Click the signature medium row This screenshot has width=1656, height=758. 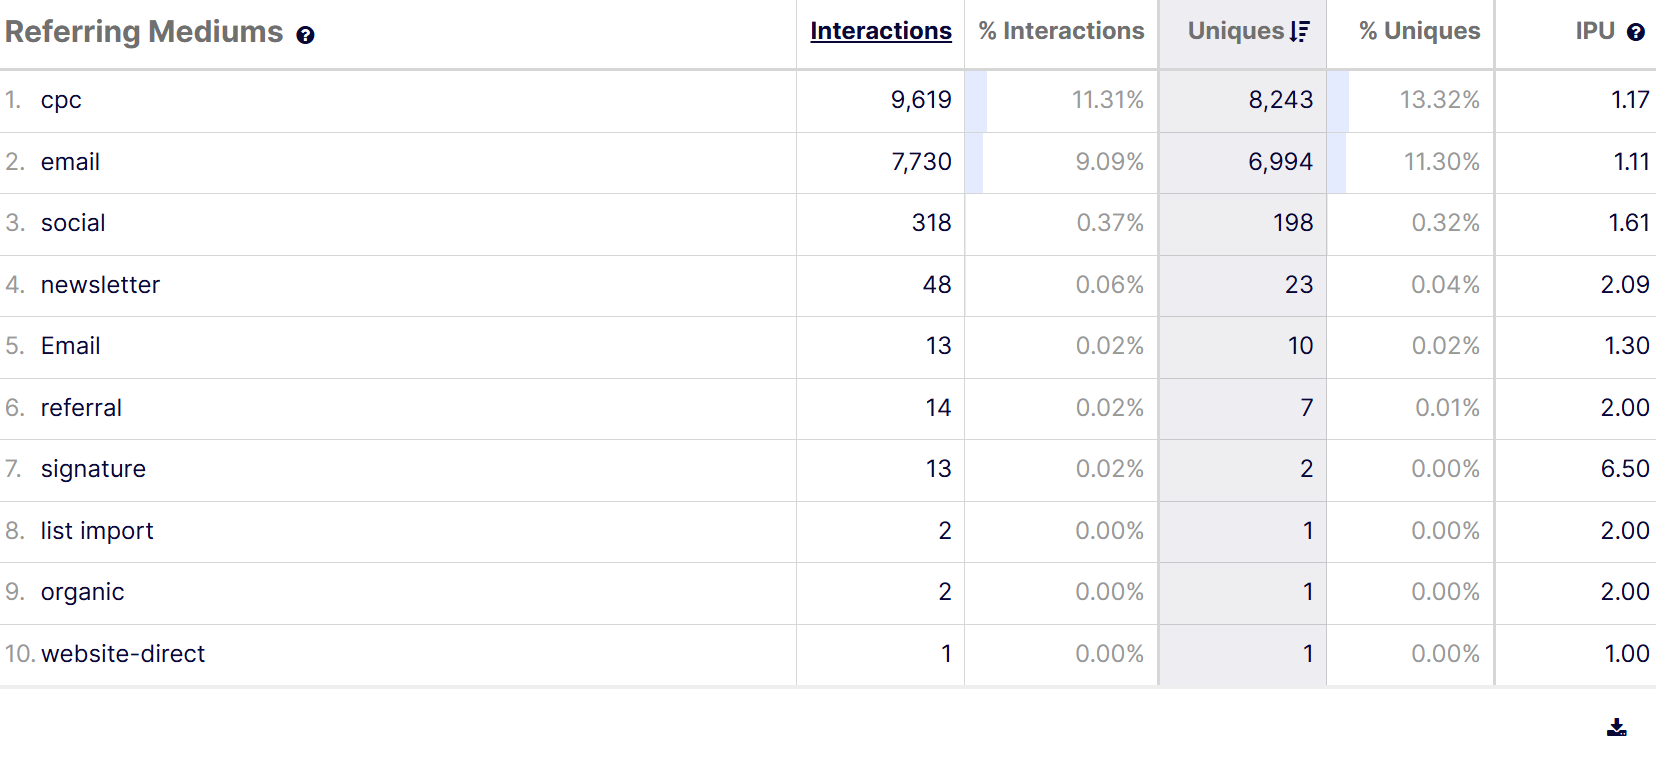(x=93, y=469)
